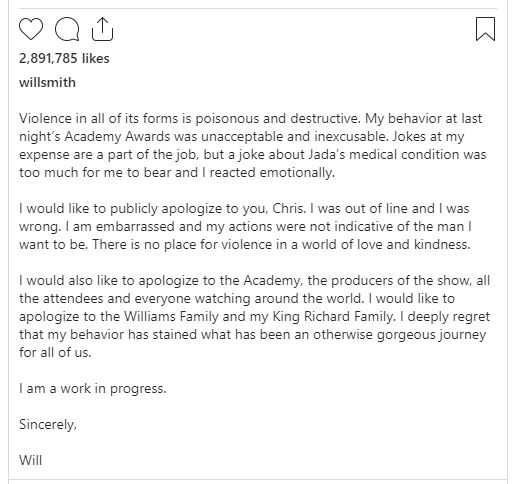The width and height of the screenshot is (513, 484).
Task: Click the "Sincerely," closing line
Action: (48, 424)
